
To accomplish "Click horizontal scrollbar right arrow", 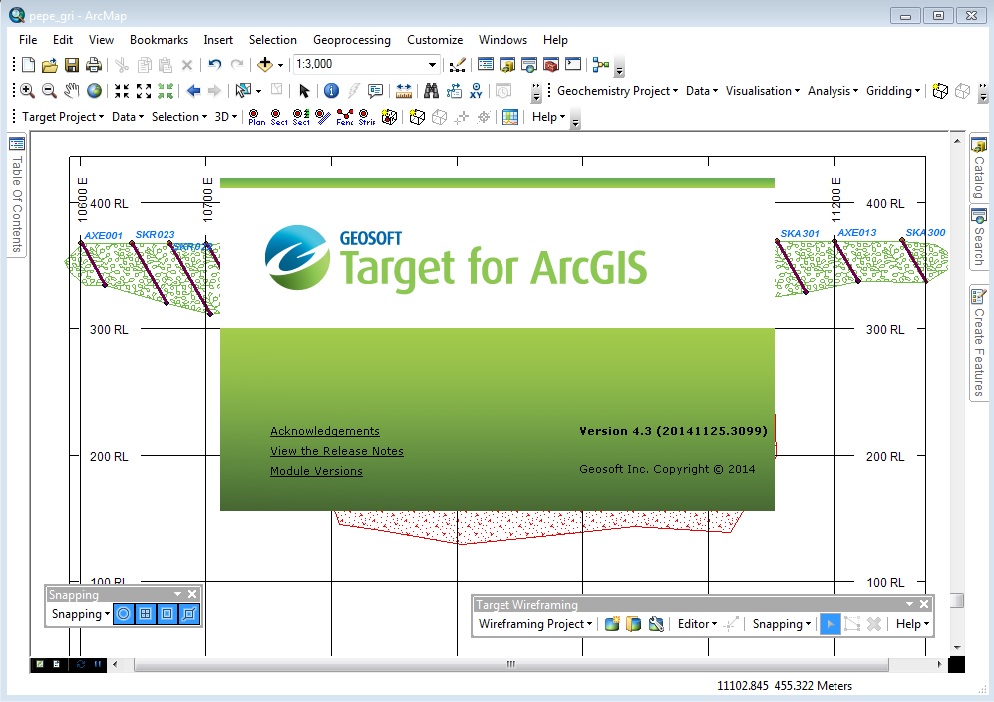I will [x=939, y=664].
